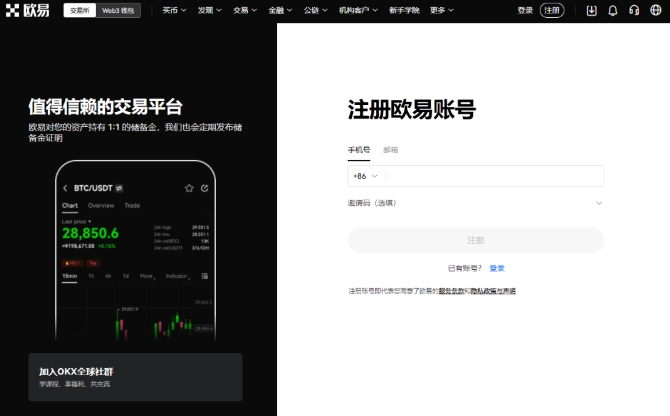Expand the 发现 menu
Viewport: 670px width, 416px height.
point(209,10)
